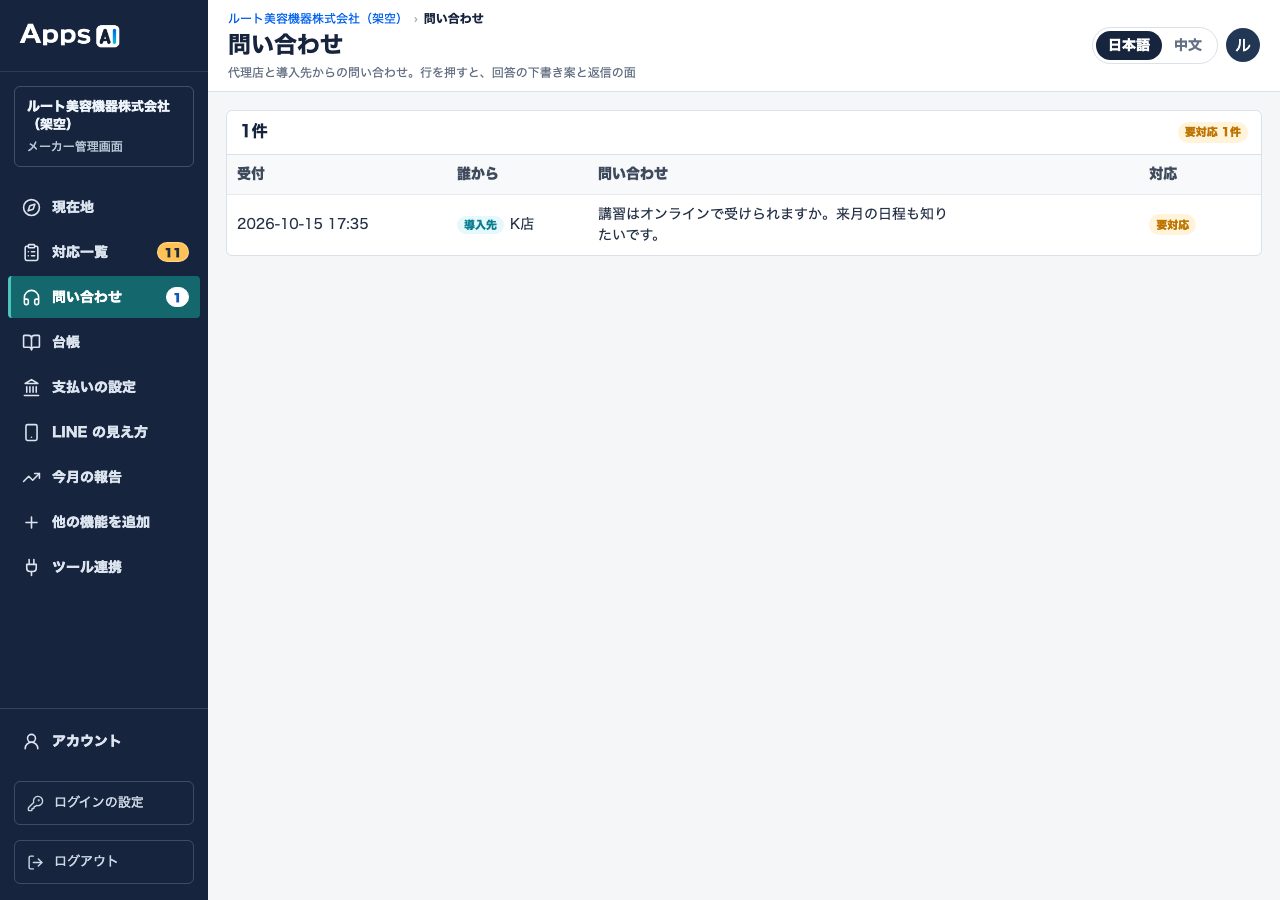Select 台帳 in the sidebar
1280x900 pixels.
click(x=104, y=342)
